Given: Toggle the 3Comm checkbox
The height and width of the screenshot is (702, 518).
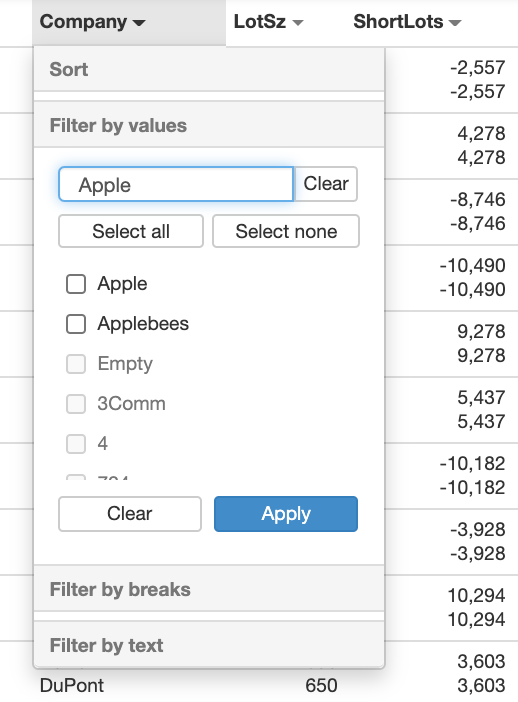Looking at the screenshot, I should coord(76,404).
